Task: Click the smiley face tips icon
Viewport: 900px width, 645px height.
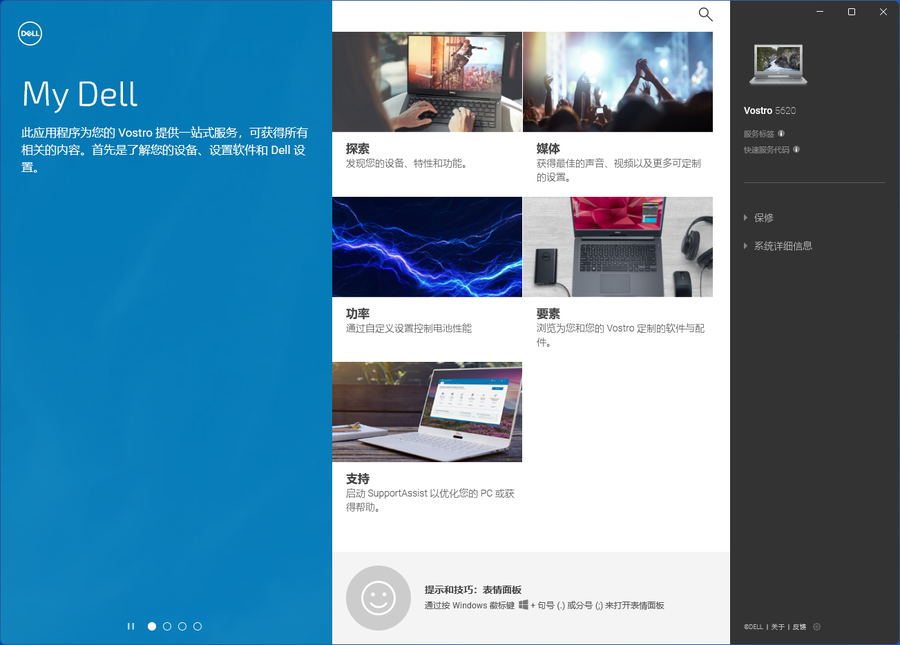Action: pos(378,598)
